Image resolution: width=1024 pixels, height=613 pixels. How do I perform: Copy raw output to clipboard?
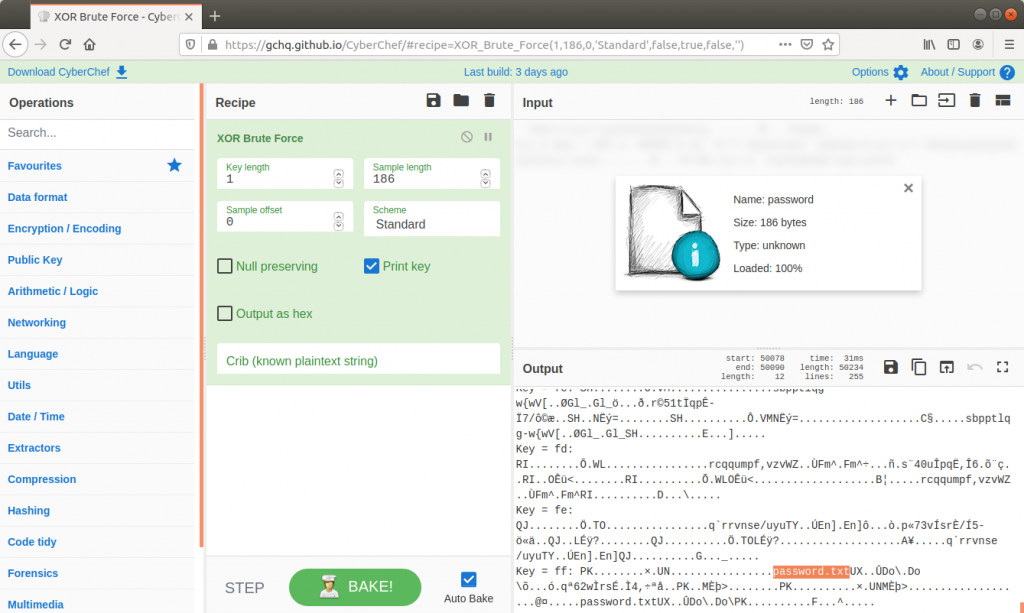tap(919, 367)
